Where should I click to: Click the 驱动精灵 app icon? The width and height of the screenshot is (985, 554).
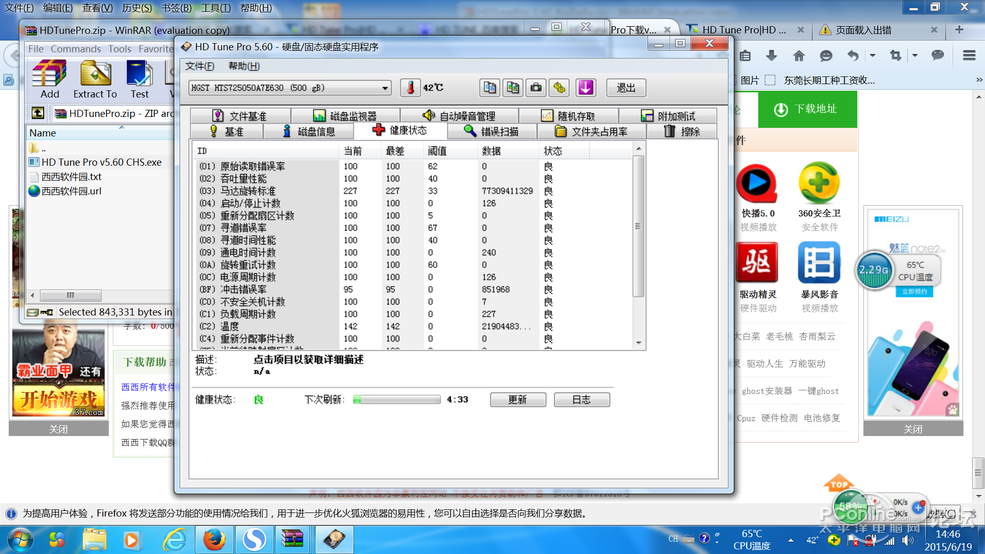(757, 263)
